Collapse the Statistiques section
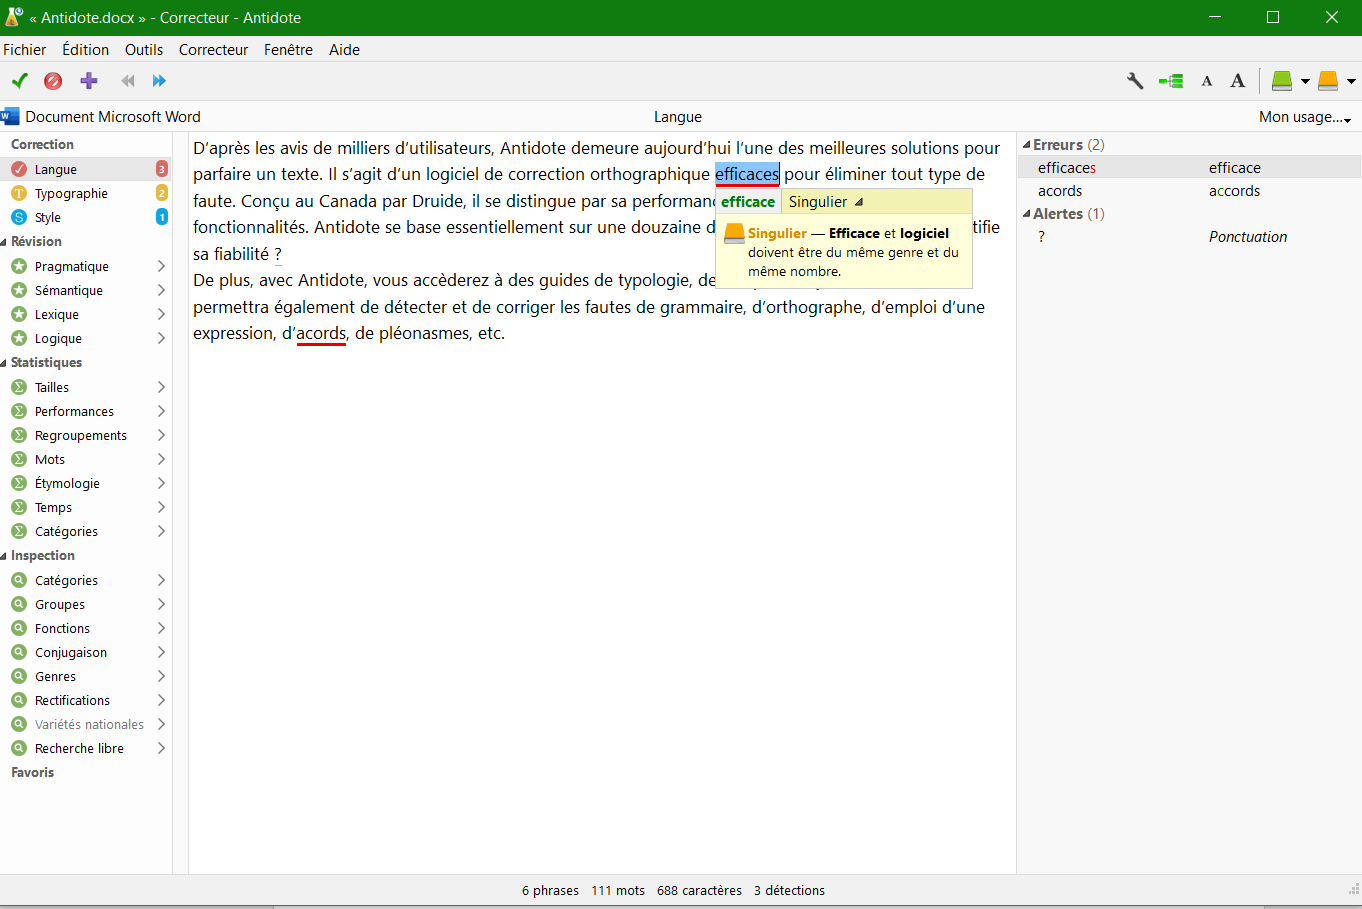The height and width of the screenshot is (909, 1362). [x=4, y=363]
